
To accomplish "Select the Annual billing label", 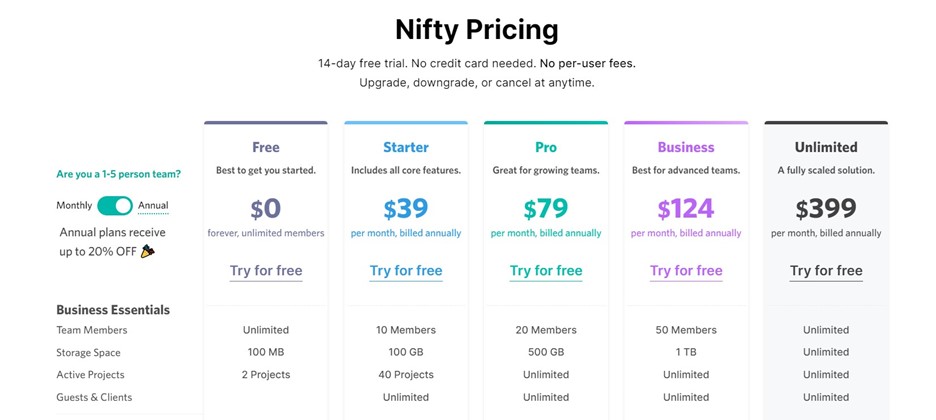I will click(x=153, y=206).
